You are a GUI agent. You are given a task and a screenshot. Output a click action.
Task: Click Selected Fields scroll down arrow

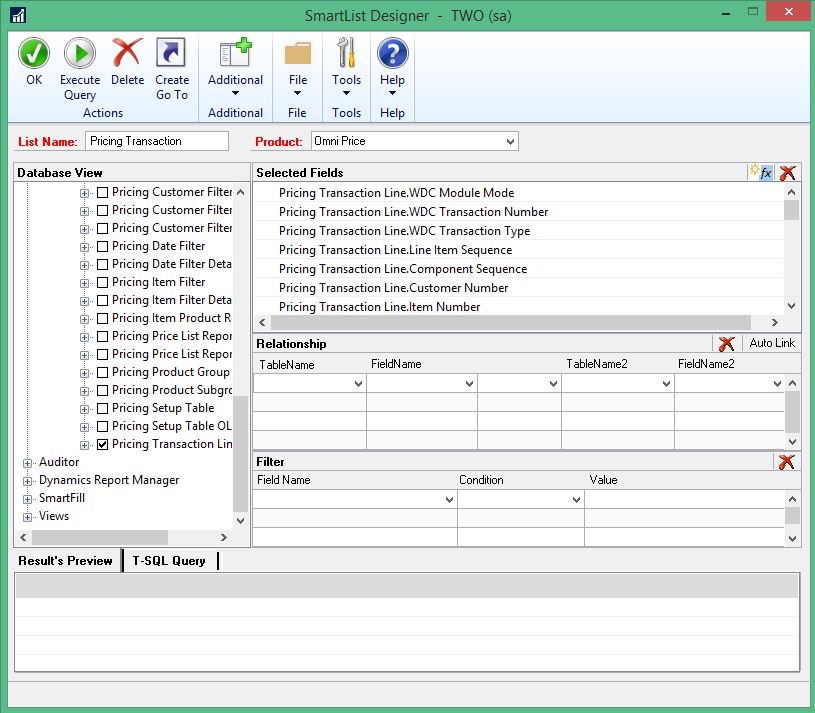coord(791,306)
